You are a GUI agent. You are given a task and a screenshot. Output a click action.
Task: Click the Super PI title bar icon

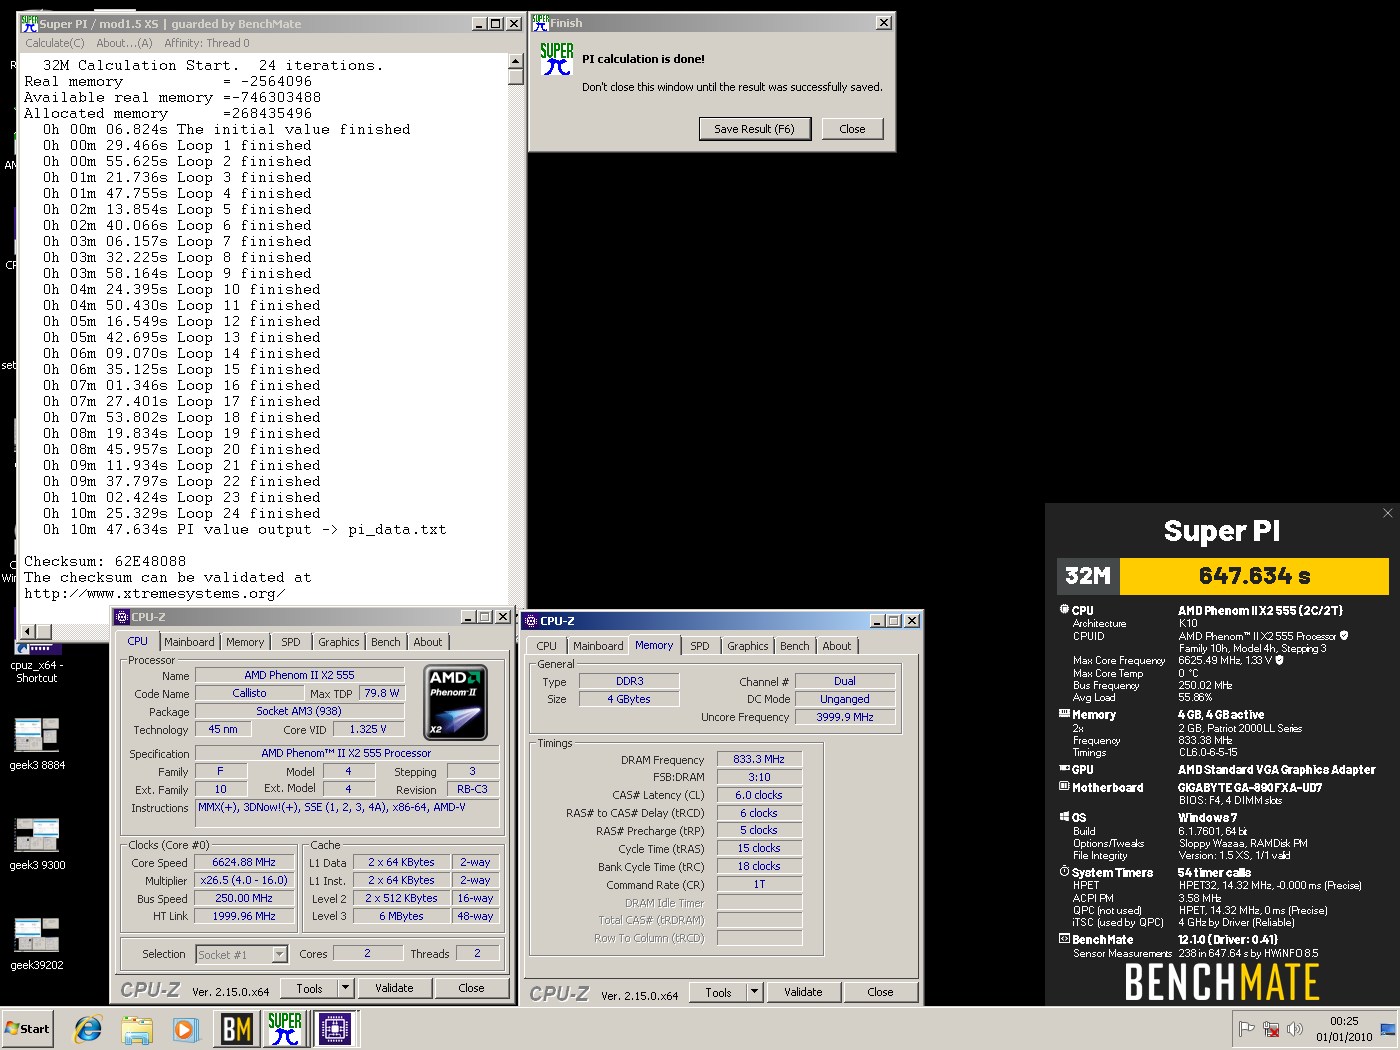[29, 23]
